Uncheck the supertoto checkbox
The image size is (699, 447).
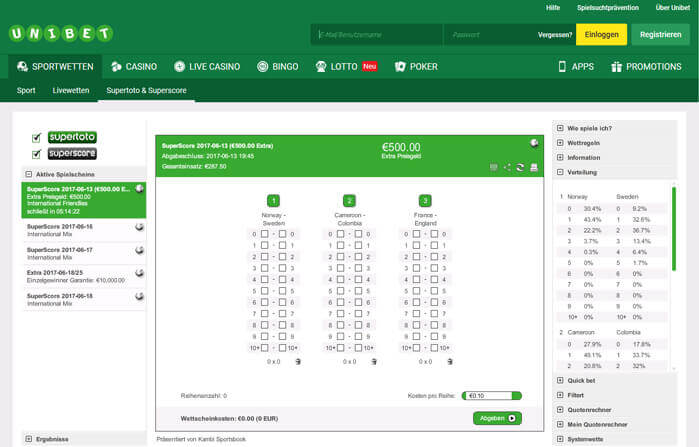coord(37,138)
